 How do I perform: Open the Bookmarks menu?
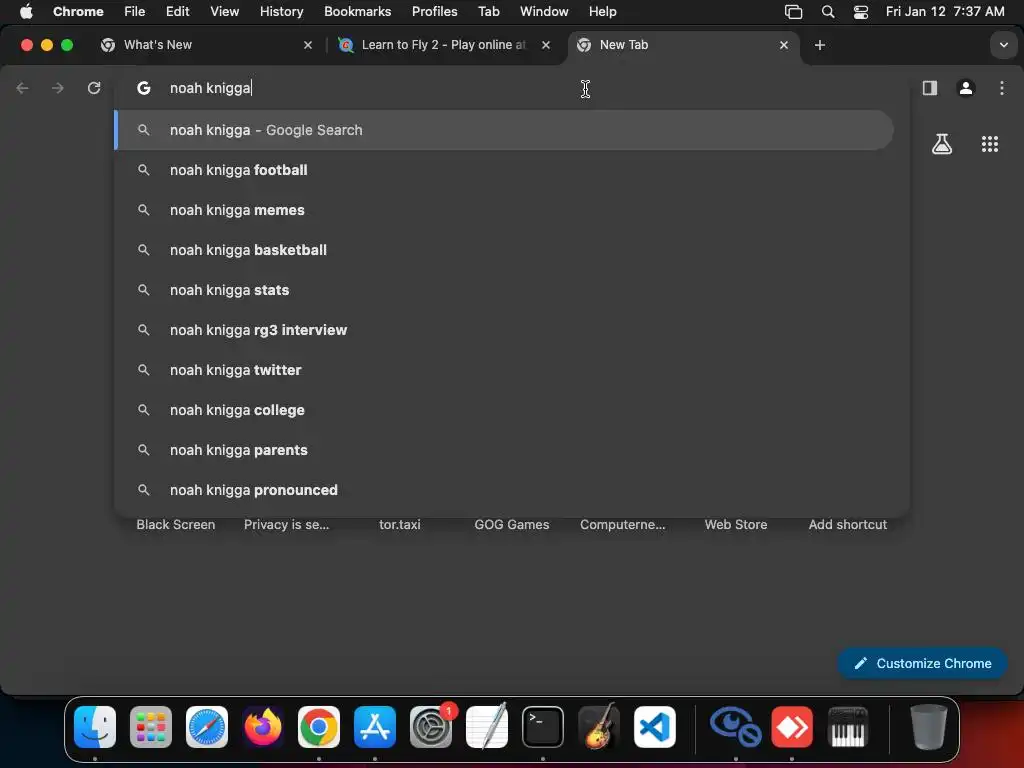357,11
